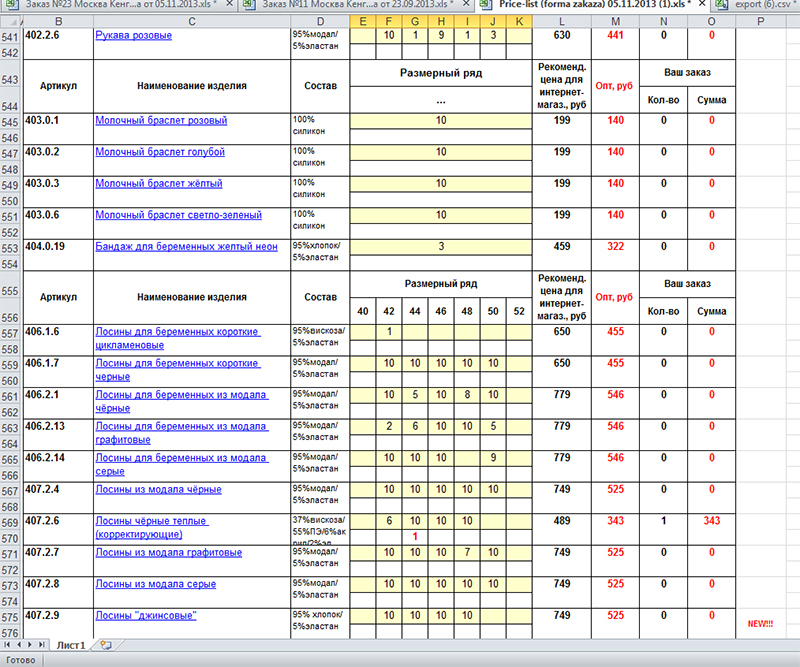Click the Select All corner button
The image size is (800, 667).
click(11, 21)
